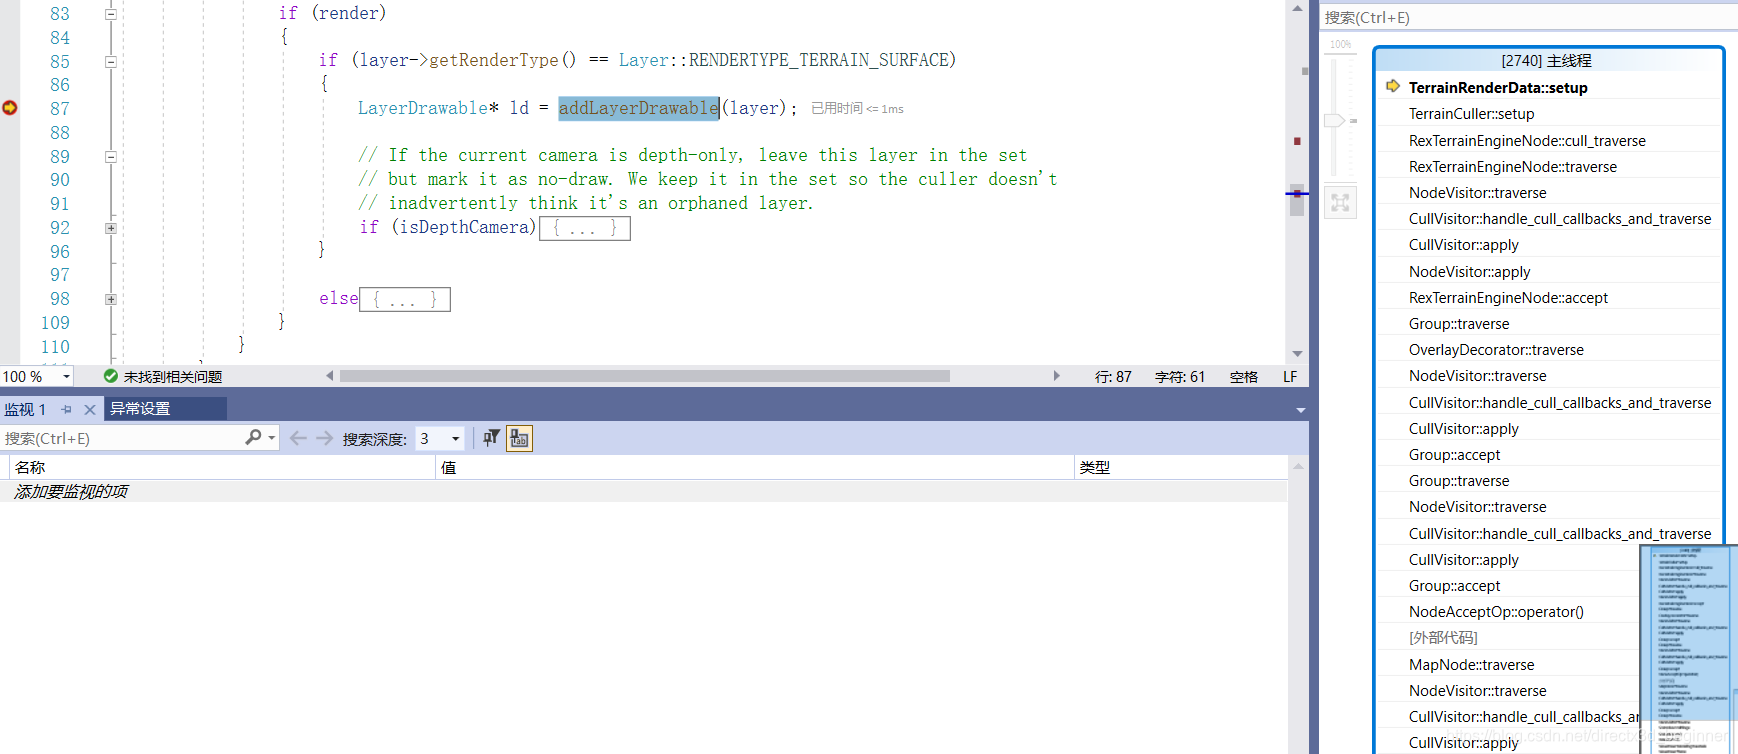Click the LF line-ending indicator

click(1290, 377)
